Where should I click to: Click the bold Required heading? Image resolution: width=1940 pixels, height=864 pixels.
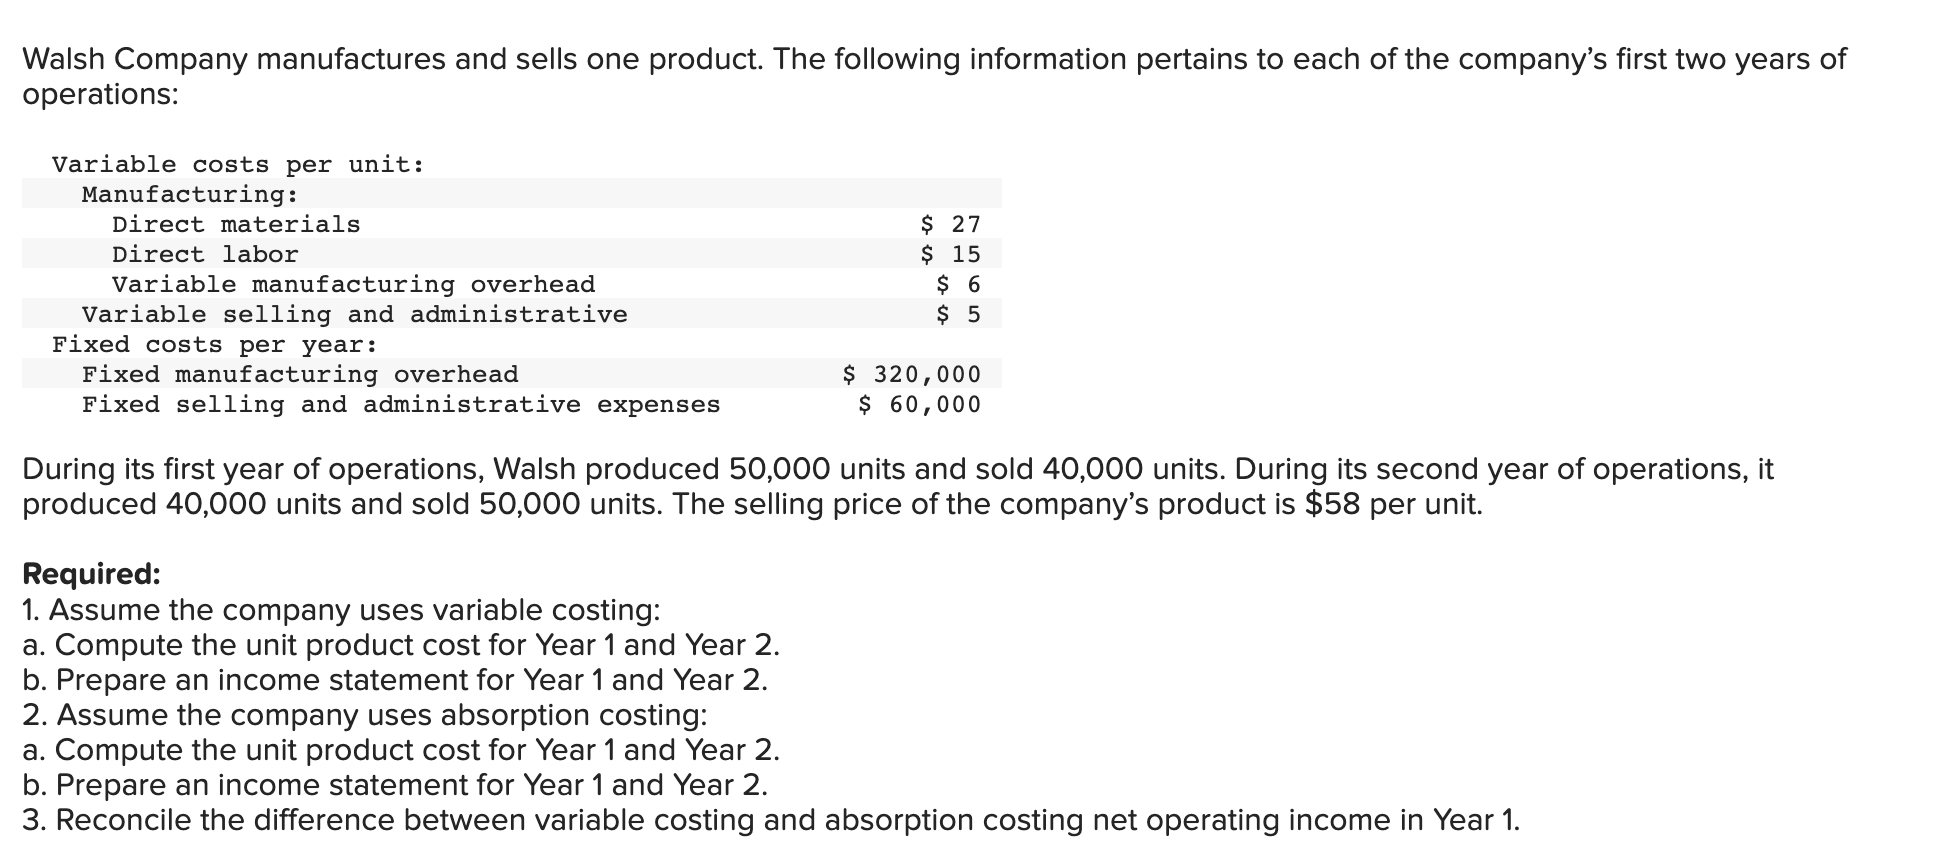click(x=91, y=574)
